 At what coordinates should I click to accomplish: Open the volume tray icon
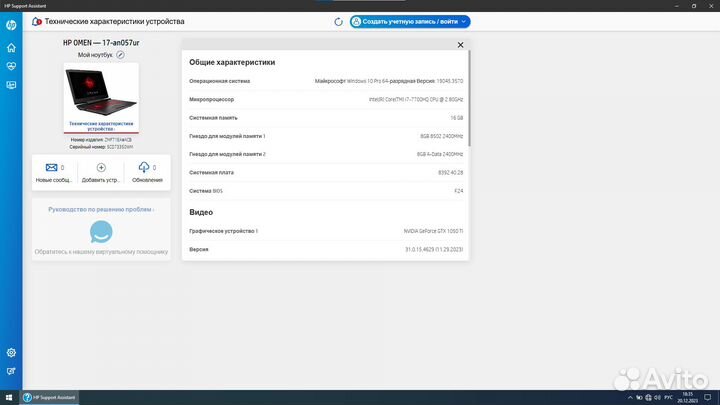658,398
